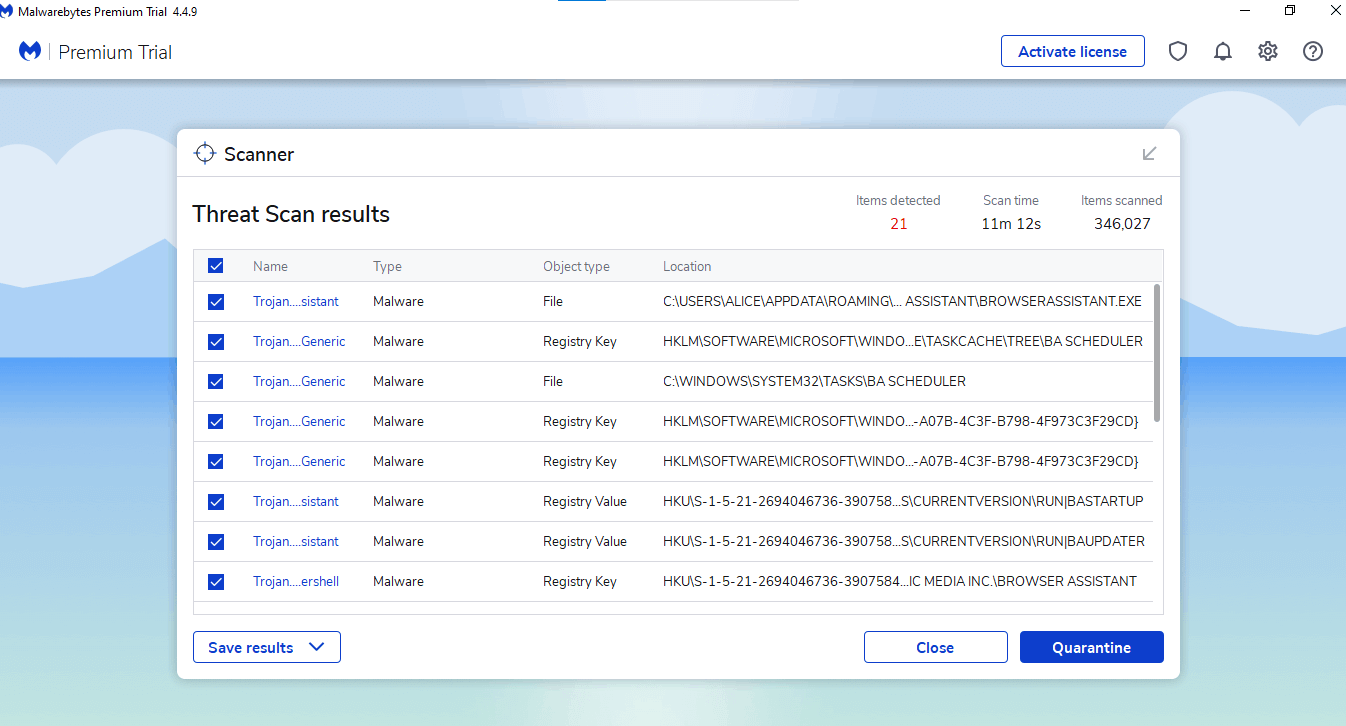1346x726 pixels.
Task: Click the Scanner crosshair icon
Action: coord(204,153)
